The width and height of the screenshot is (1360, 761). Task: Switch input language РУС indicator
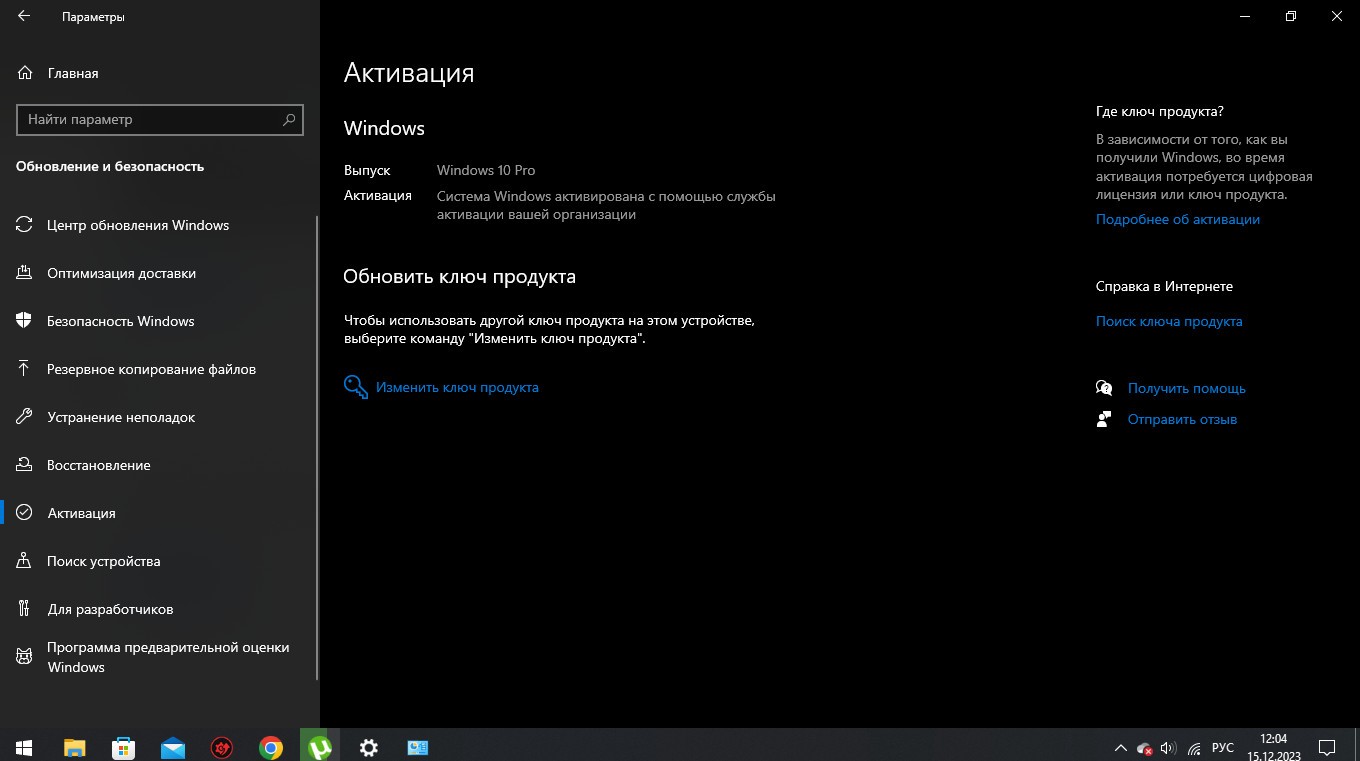[1223, 748]
